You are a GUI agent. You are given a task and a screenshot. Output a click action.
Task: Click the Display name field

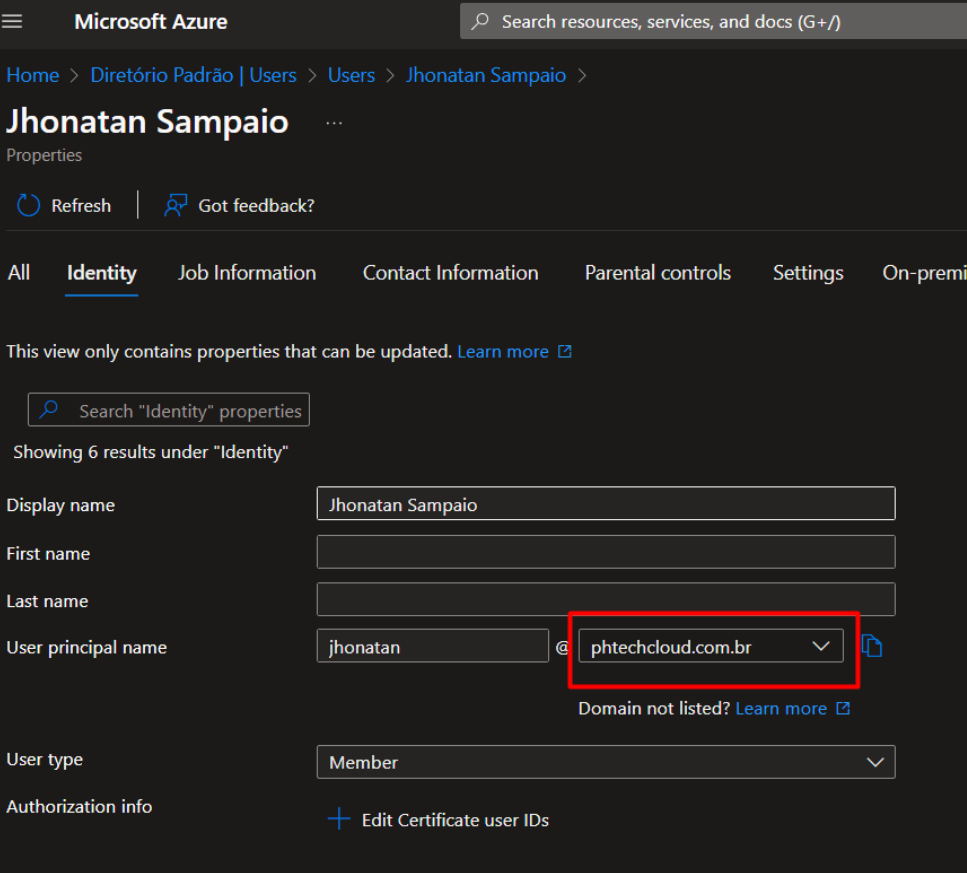pyautogui.click(x=606, y=503)
